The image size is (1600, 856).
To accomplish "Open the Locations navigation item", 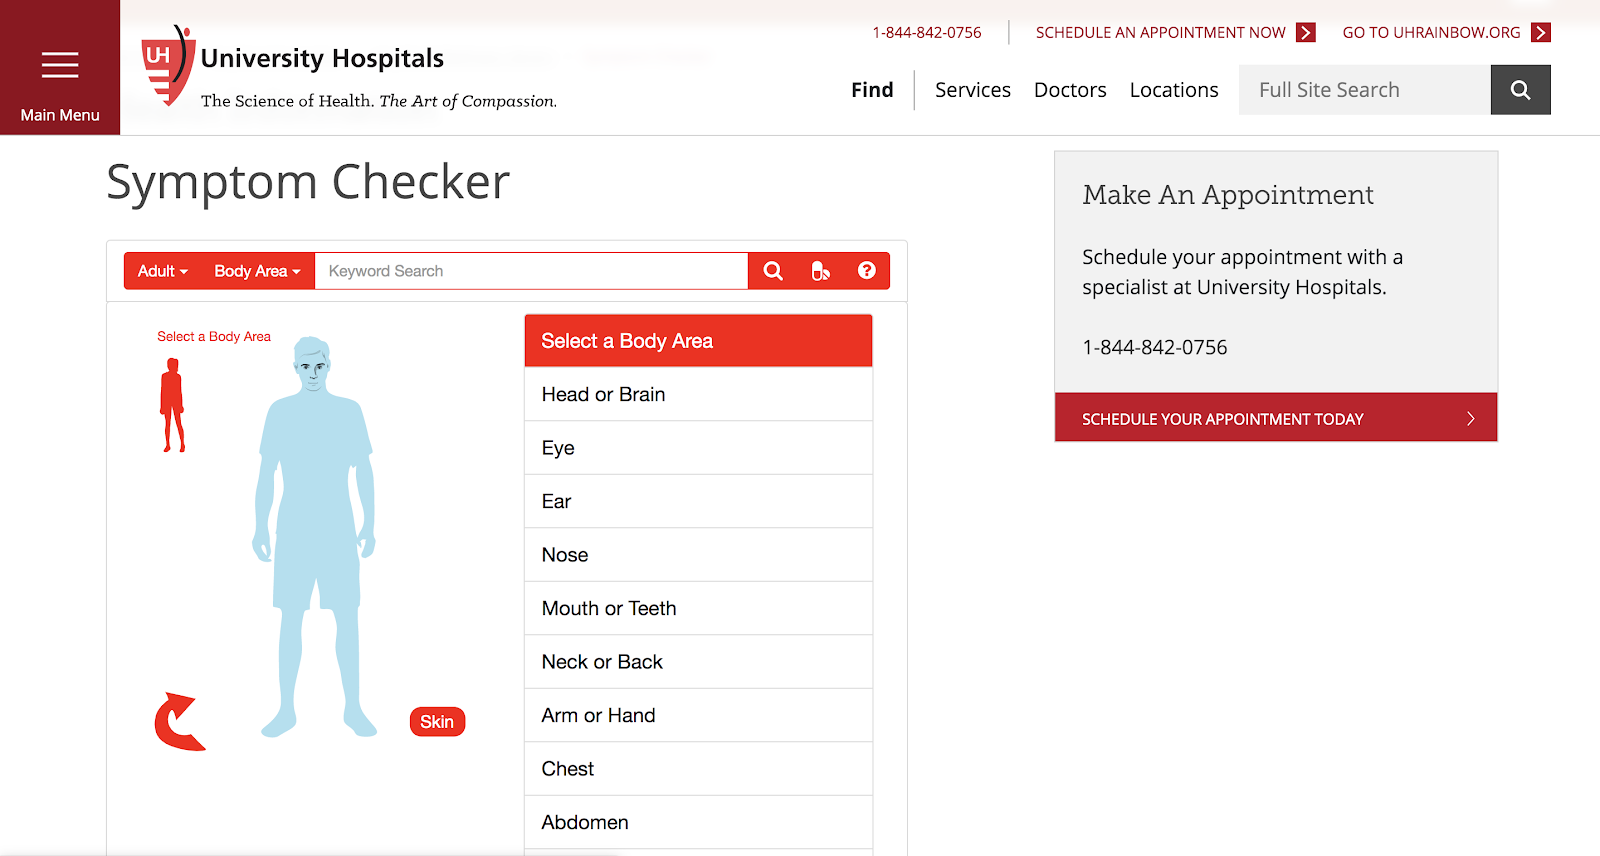I will click(x=1174, y=90).
